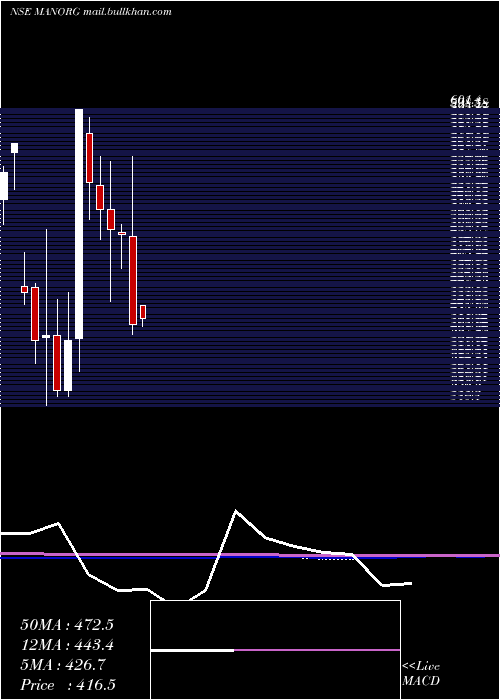Click the '<<Live MACD' label
The width and height of the screenshot is (500, 700).
(421, 674)
